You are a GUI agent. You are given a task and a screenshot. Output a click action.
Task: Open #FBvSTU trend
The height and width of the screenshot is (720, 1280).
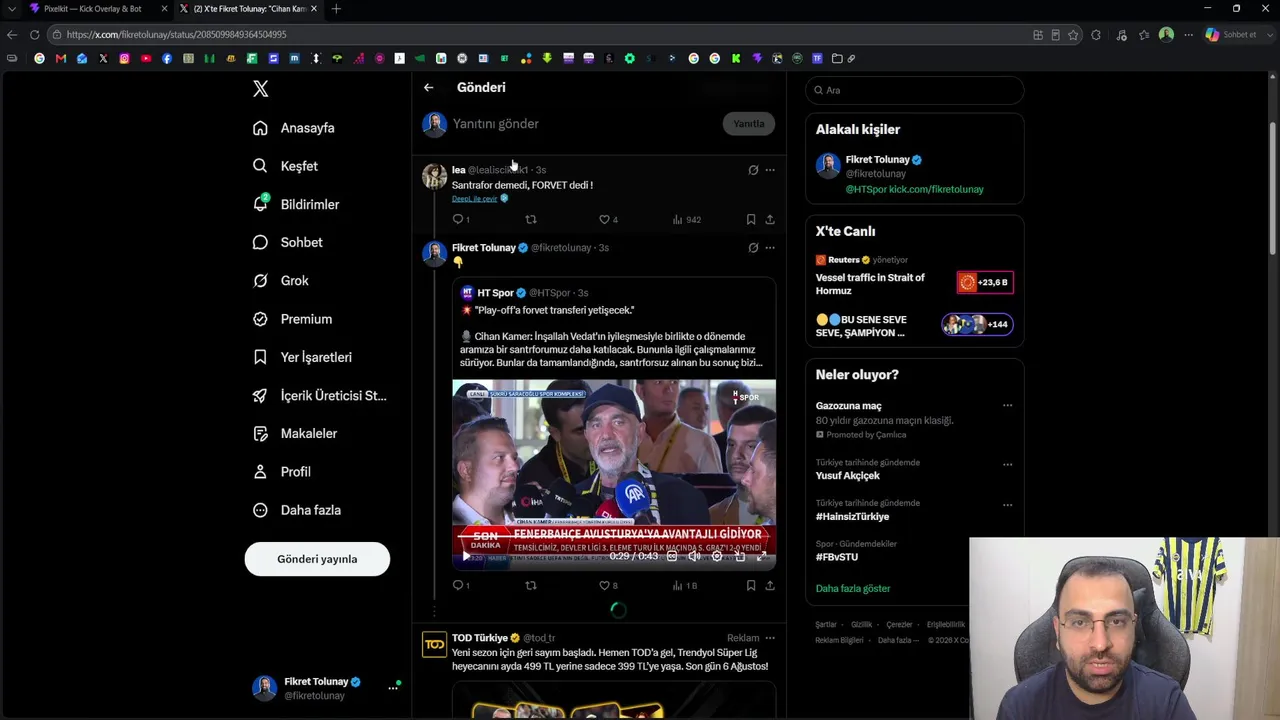coord(836,557)
